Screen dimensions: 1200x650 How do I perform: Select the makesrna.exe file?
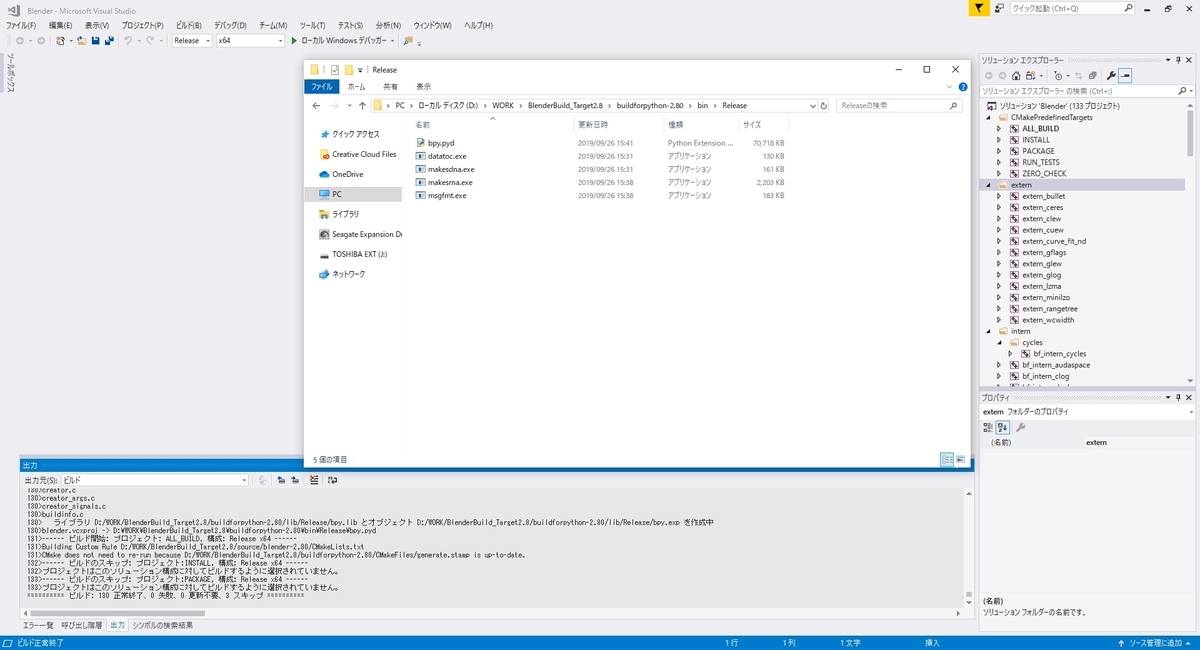(443, 182)
